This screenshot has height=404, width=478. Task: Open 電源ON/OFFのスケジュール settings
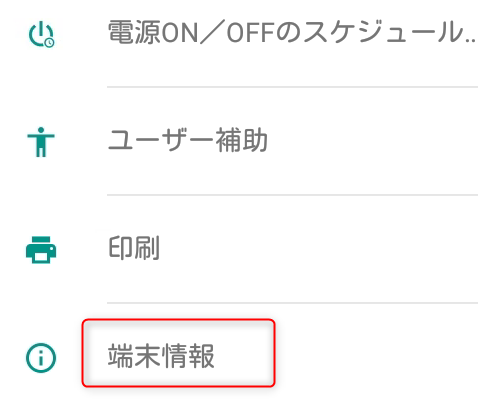tap(292, 33)
